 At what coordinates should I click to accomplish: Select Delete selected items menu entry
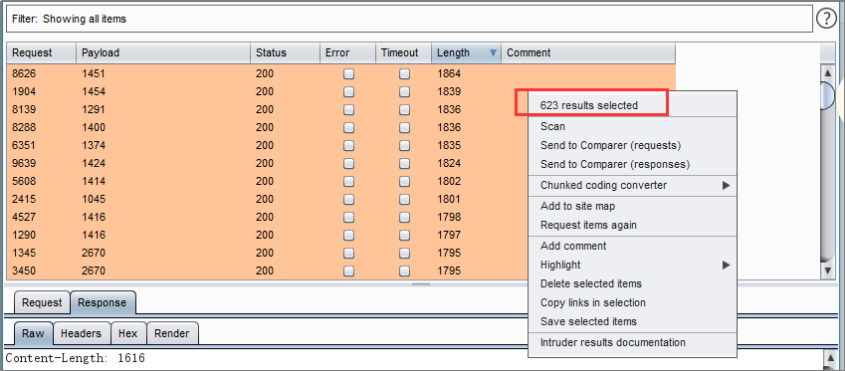pyautogui.click(x=591, y=284)
